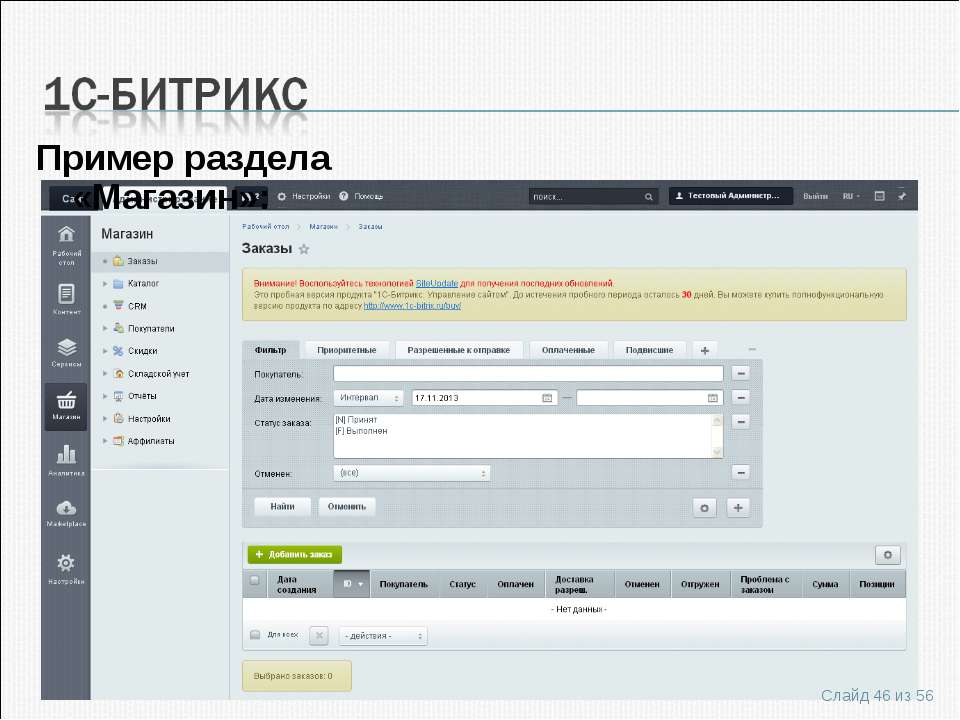Screen dimensions: 960x720
Task: Open the 1c-bitrix.ru/buy link
Action: click(x=412, y=306)
